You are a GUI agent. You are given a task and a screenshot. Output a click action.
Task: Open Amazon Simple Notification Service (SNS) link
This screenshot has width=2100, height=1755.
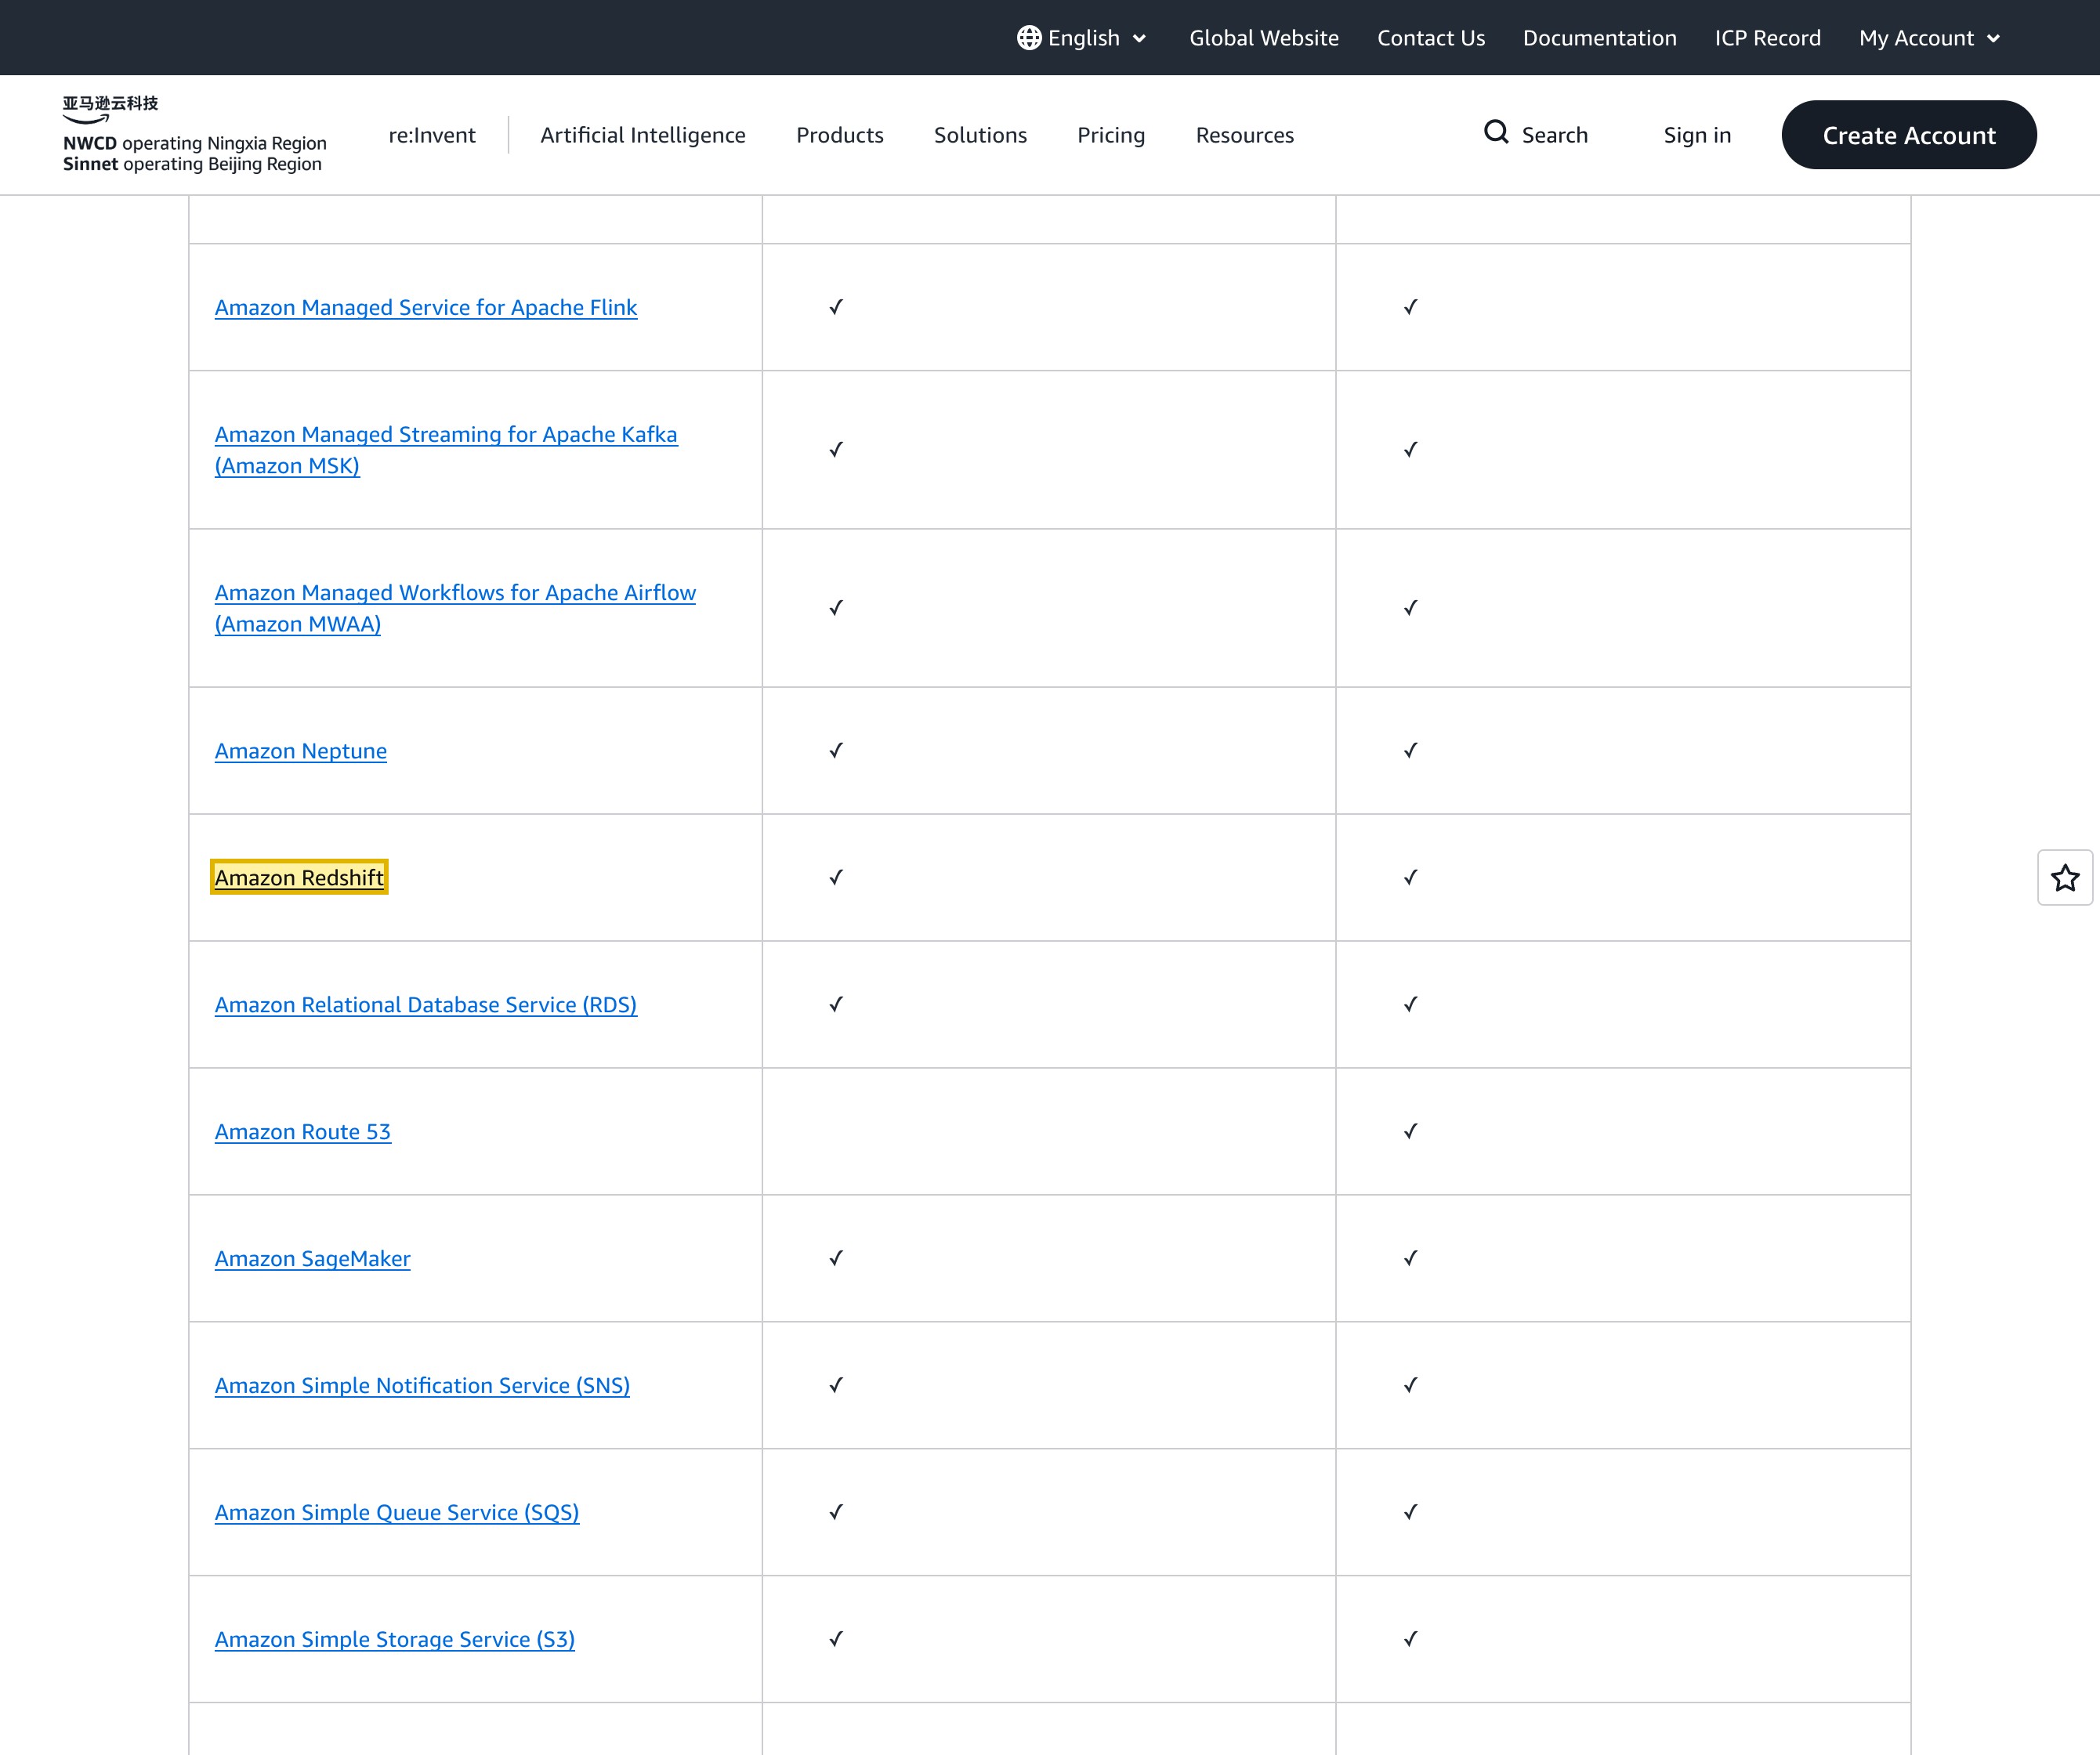(x=422, y=1385)
